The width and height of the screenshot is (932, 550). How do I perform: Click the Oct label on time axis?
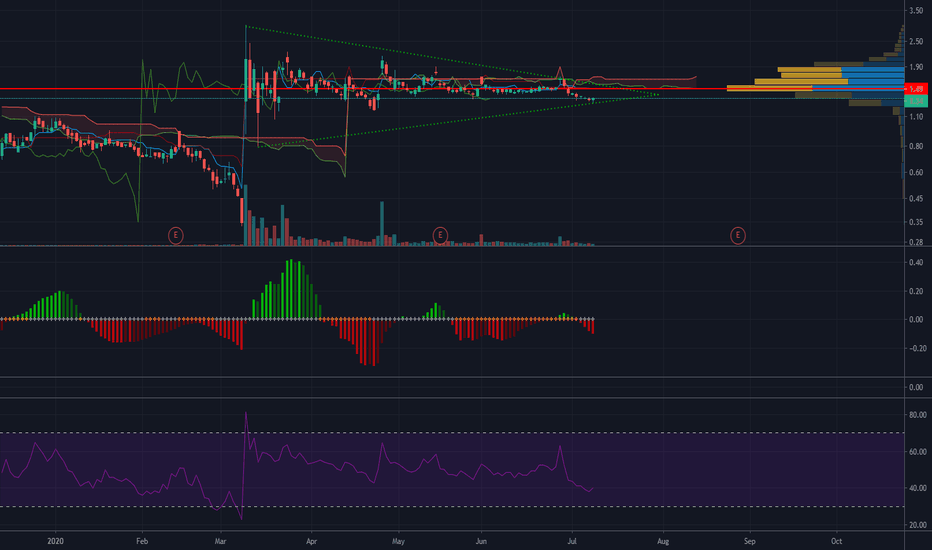tap(836, 541)
